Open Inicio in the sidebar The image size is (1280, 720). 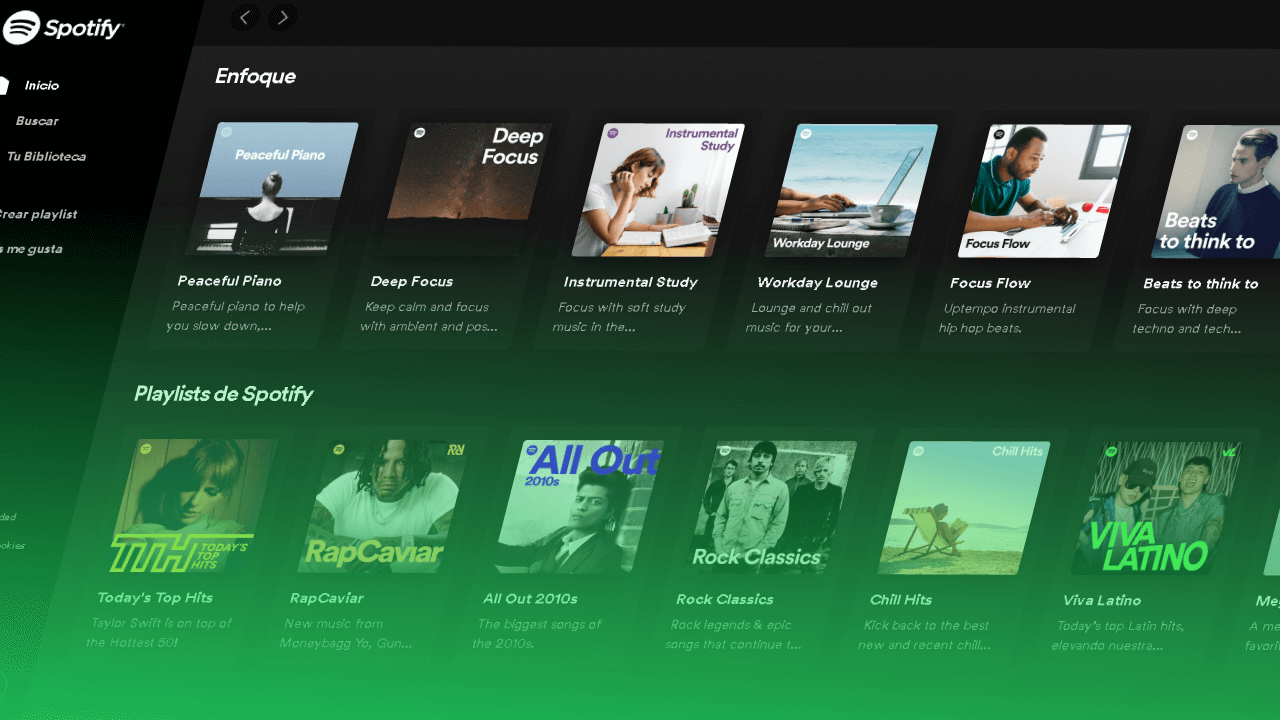[42, 86]
